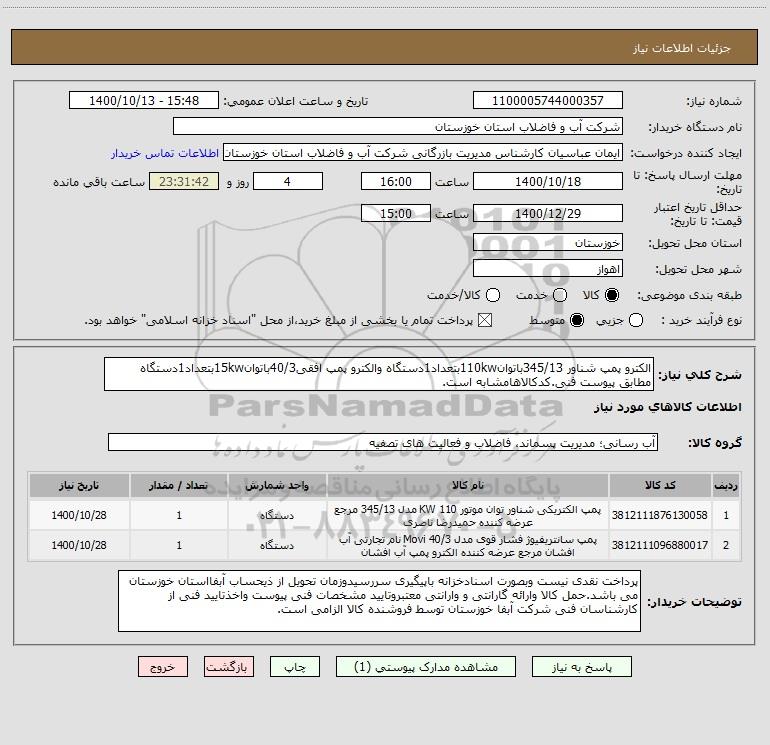Click the need date in row 2
Screen dimensions: 770x745
(79, 545)
